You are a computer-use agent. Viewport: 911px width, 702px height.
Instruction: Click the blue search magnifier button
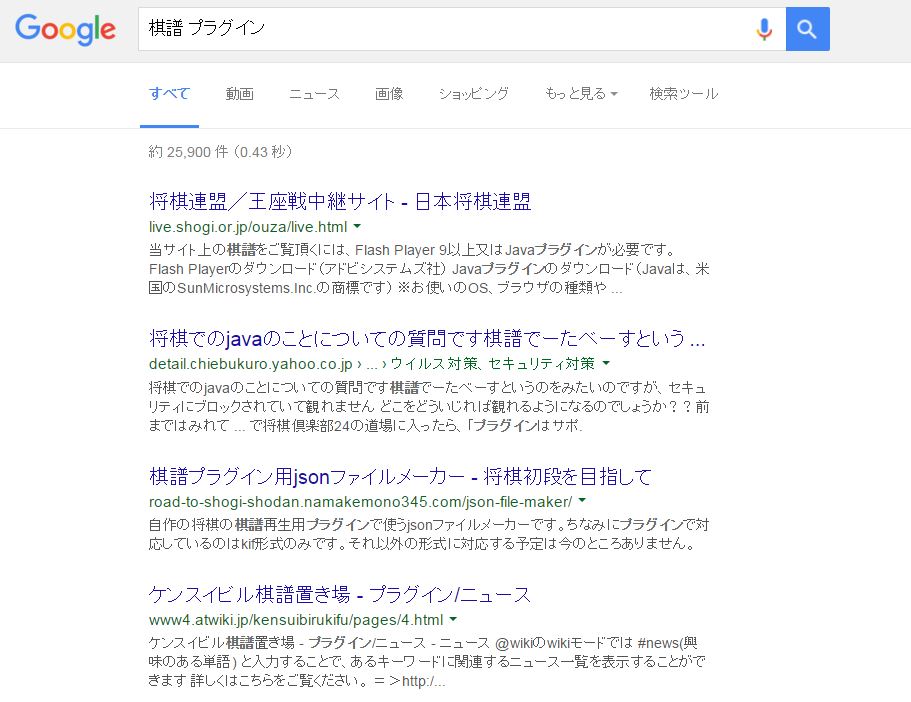(808, 29)
